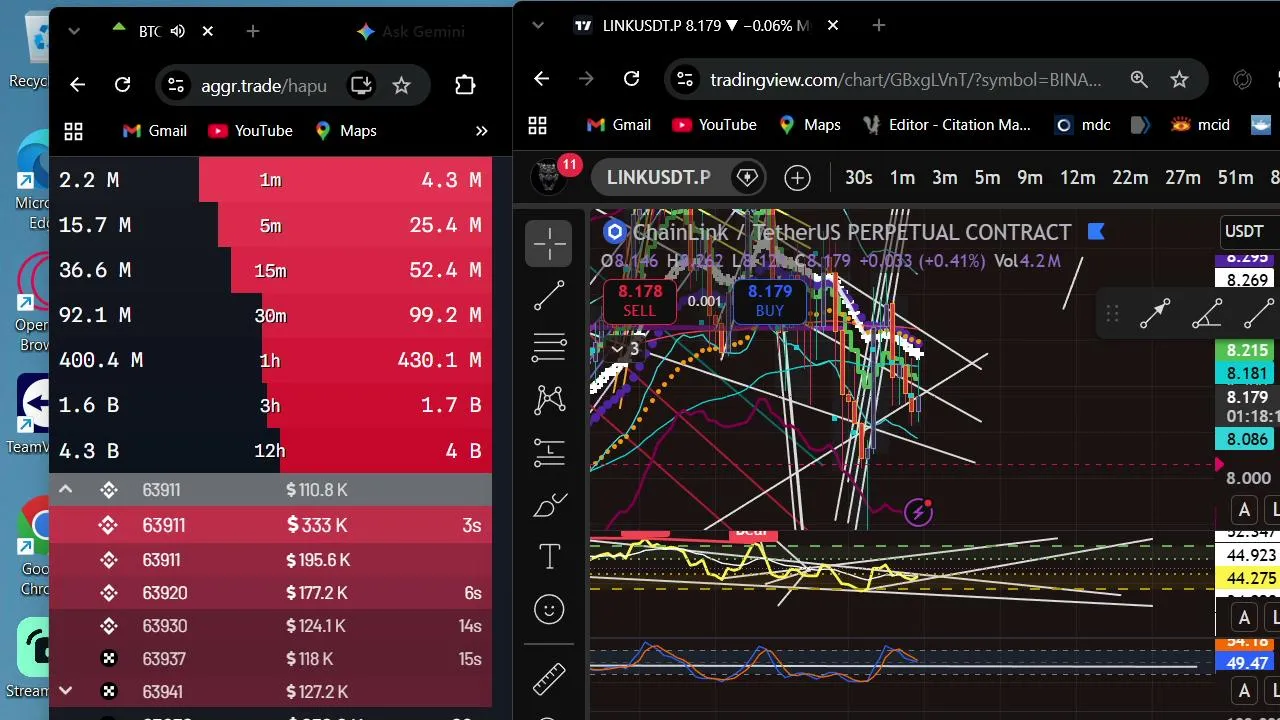Collapse the indicator legend showing 3
Image resolution: width=1280 pixels, height=720 pixels.
click(x=624, y=349)
